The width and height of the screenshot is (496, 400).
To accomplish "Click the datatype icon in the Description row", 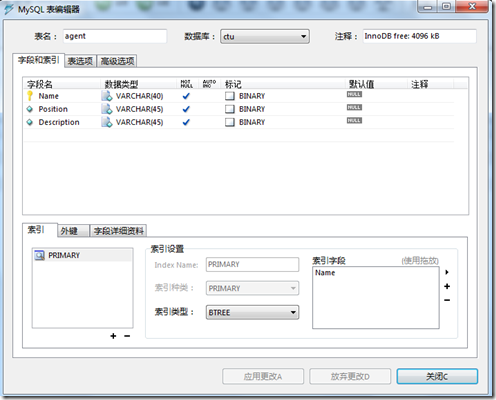I will point(107,122).
